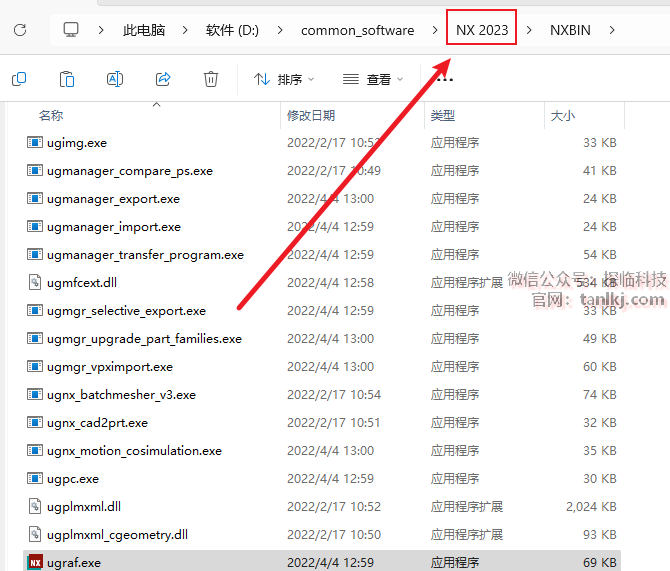Screen dimensions: 670x571
Task: Select file name ugnx_batchmesher_v3.exe
Action: tap(121, 395)
